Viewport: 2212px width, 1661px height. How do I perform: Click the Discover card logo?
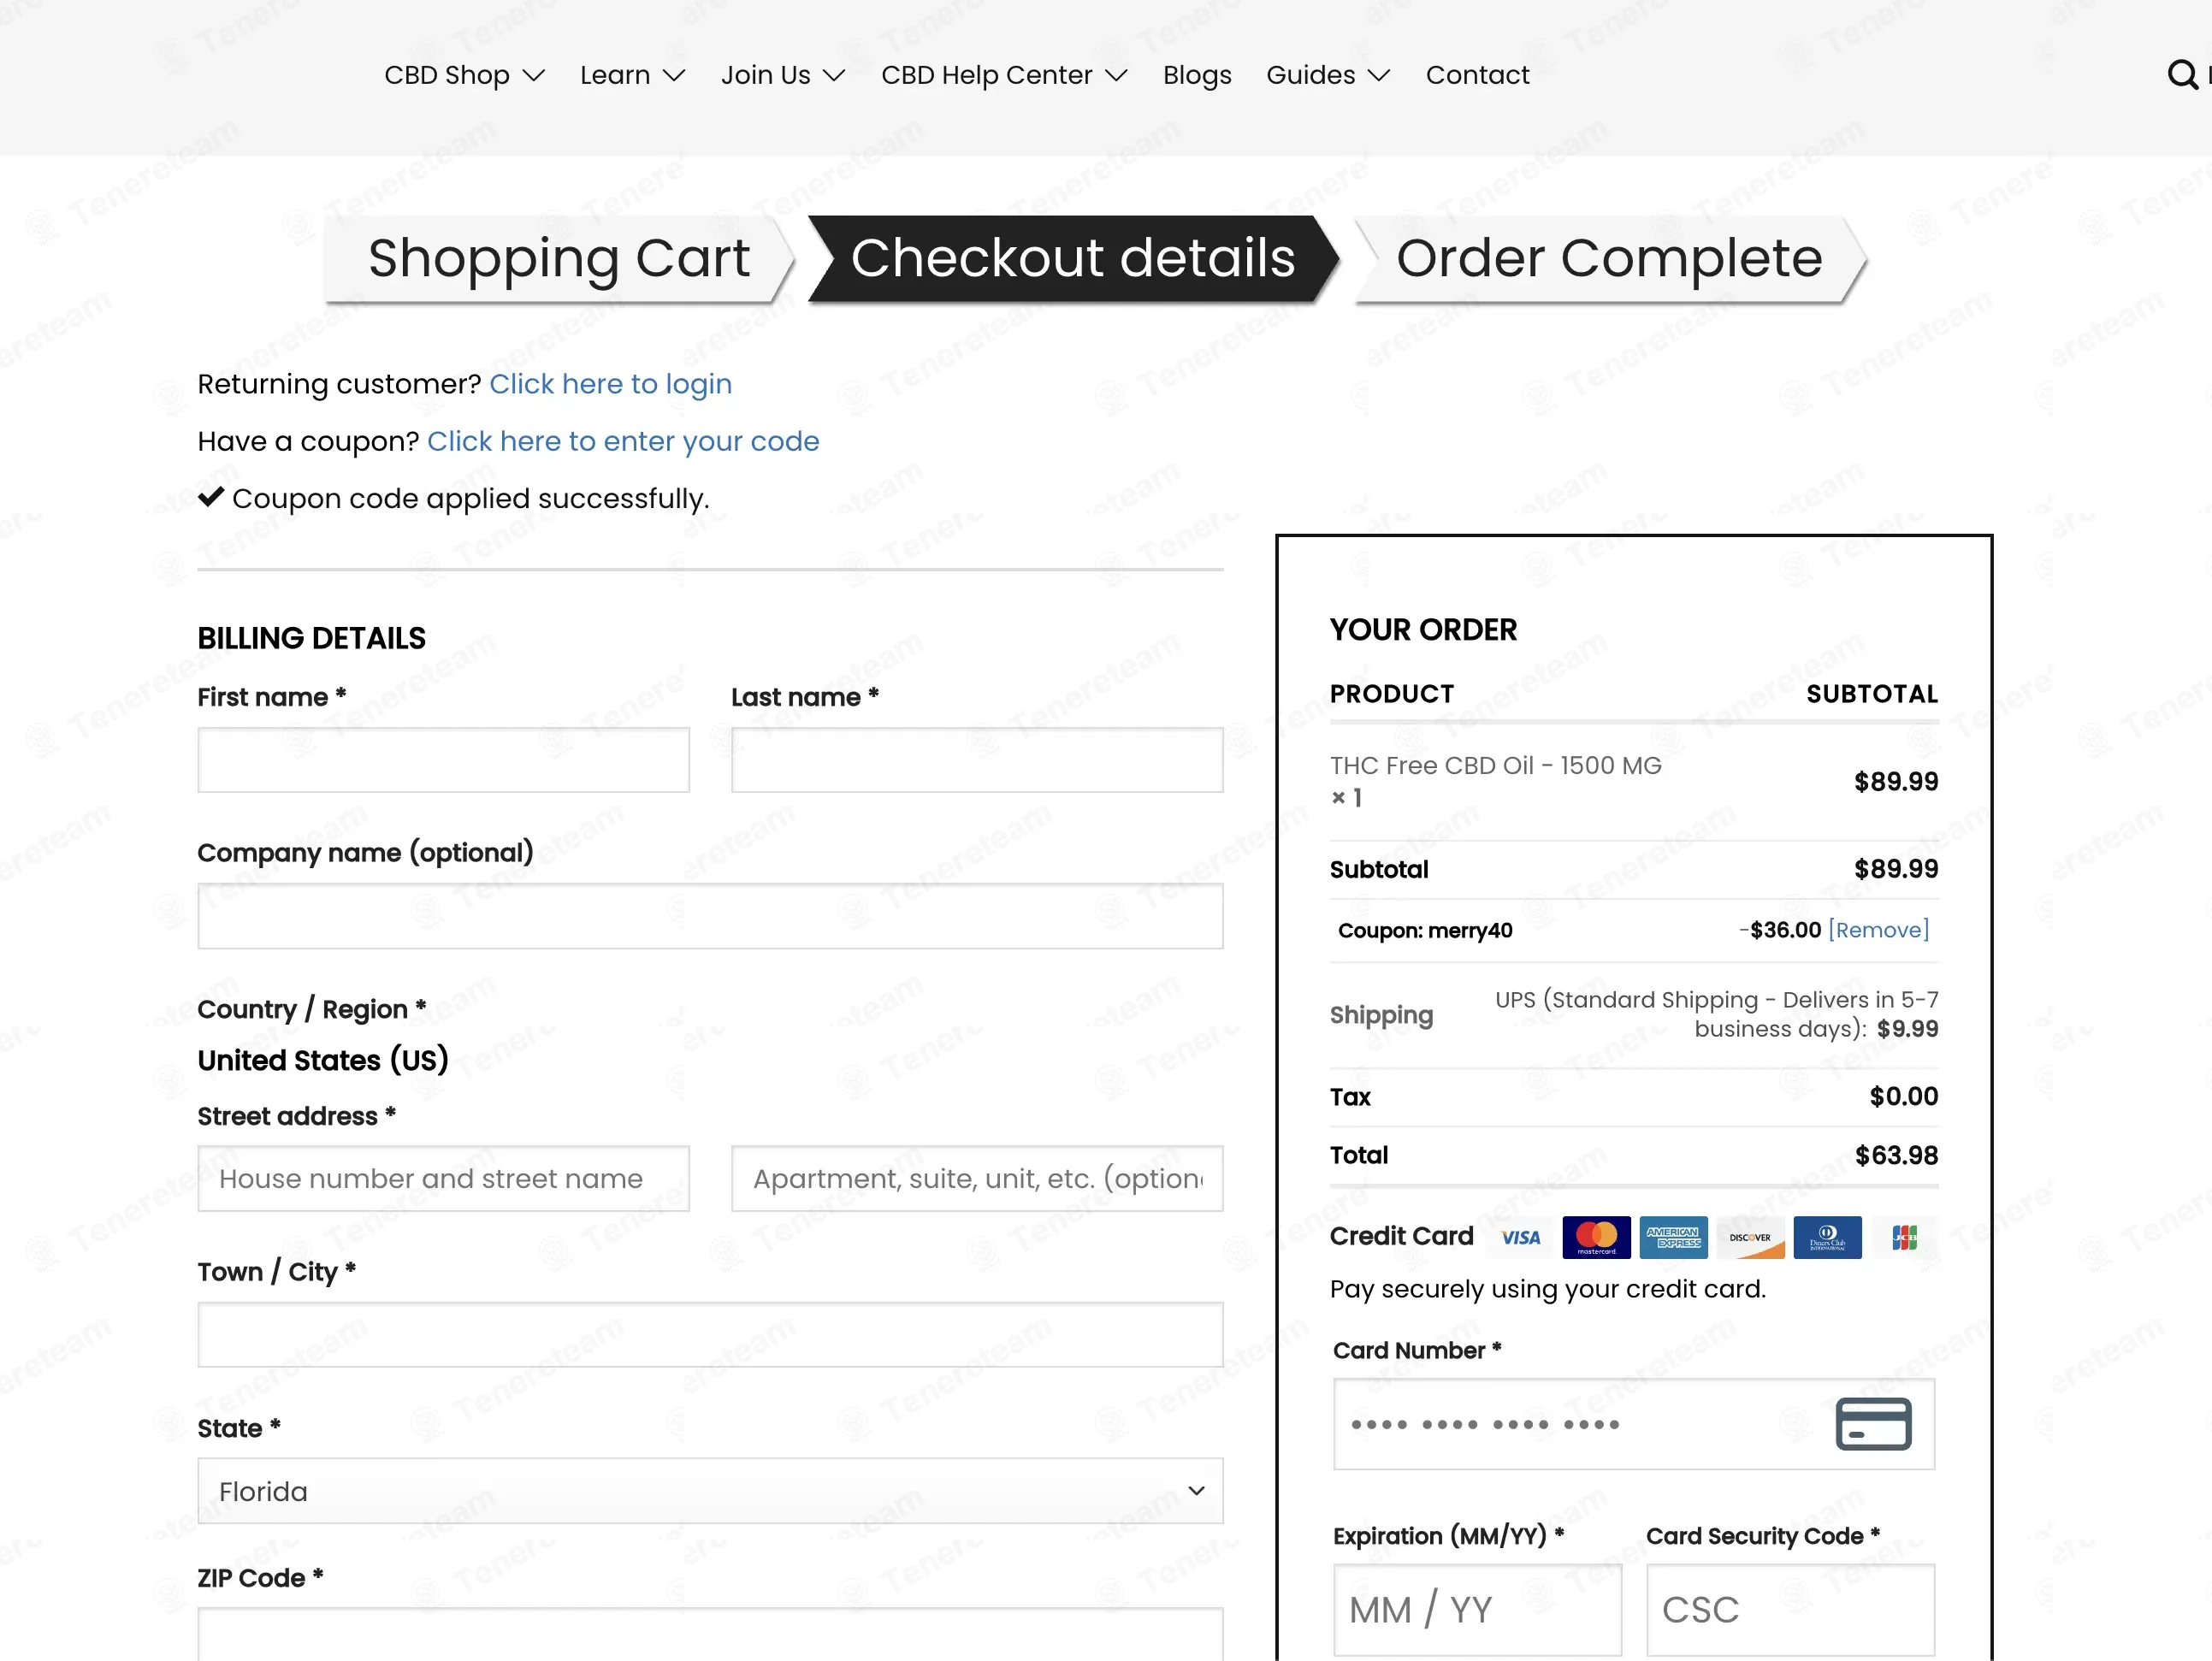pyautogui.click(x=1750, y=1237)
